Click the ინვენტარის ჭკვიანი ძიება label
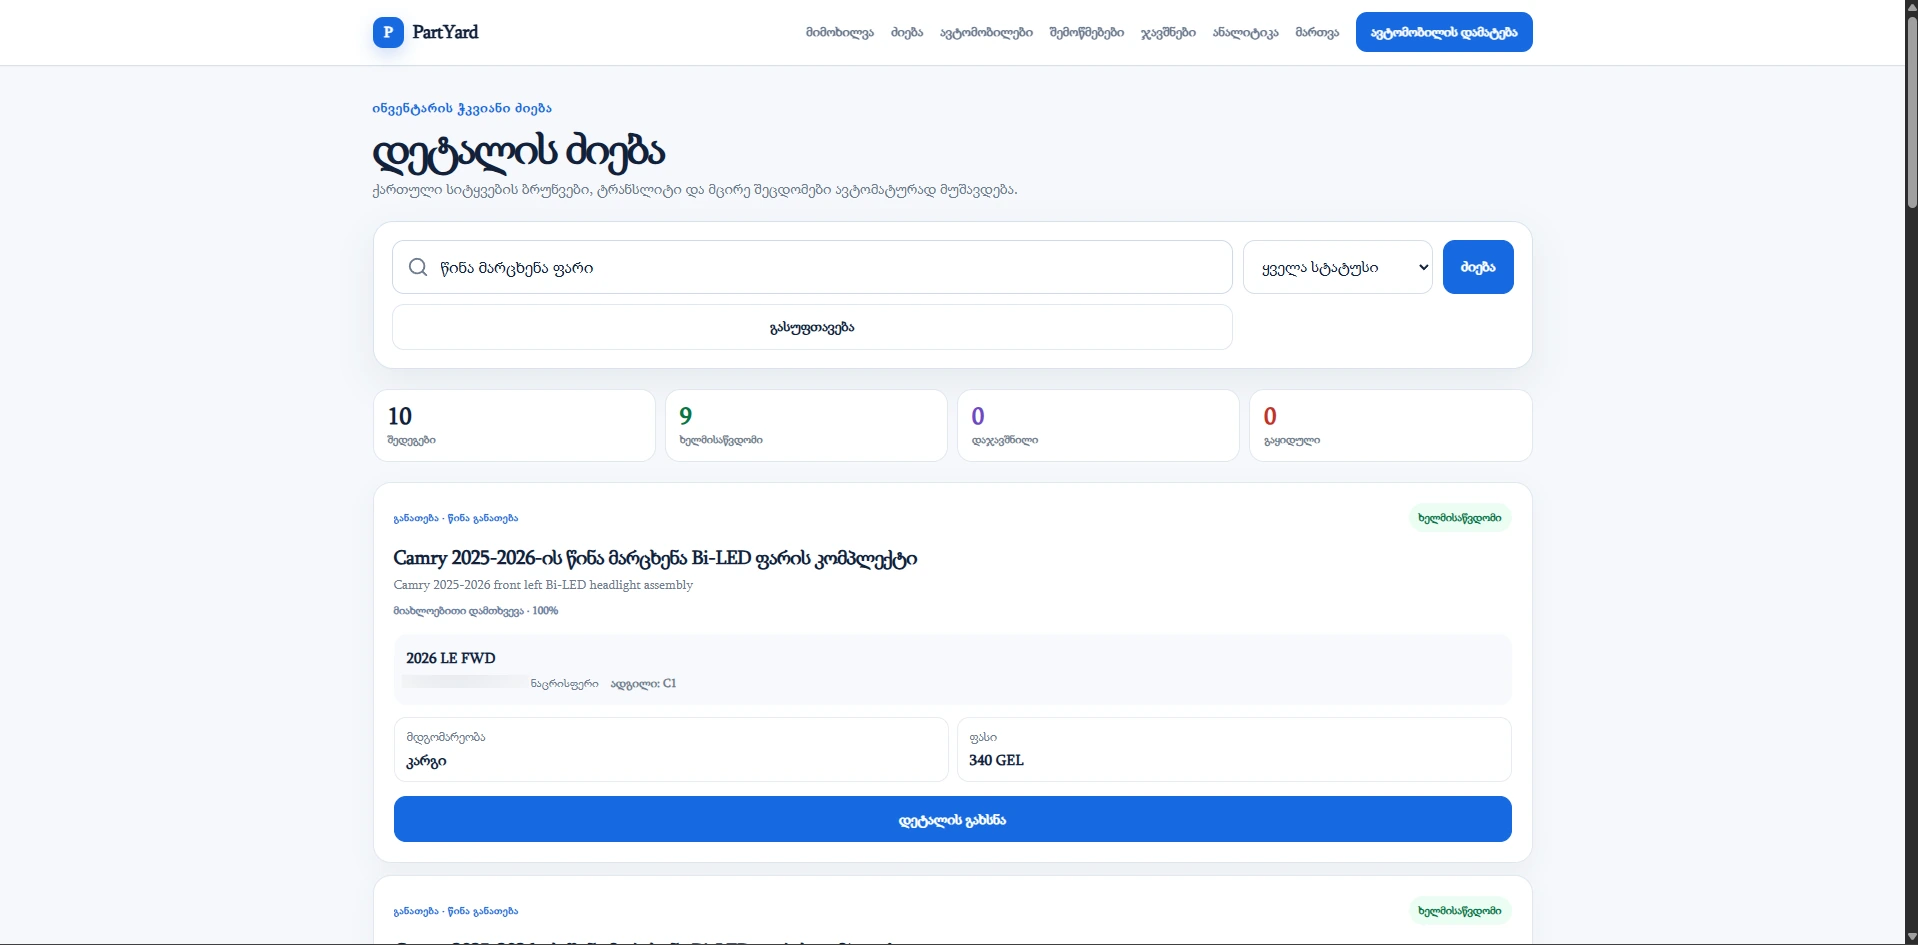 tap(462, 108)
